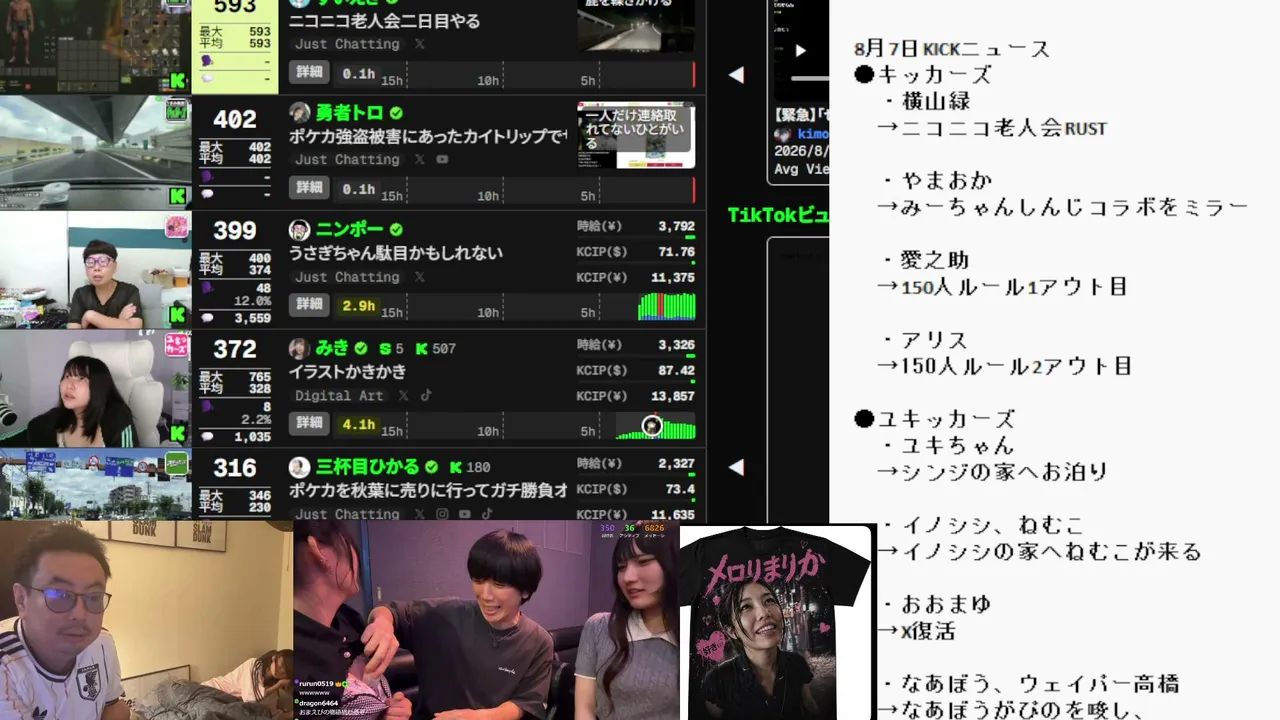
Task: Click the verified badge next to ニンポー
Action: [x=396, y=230]
